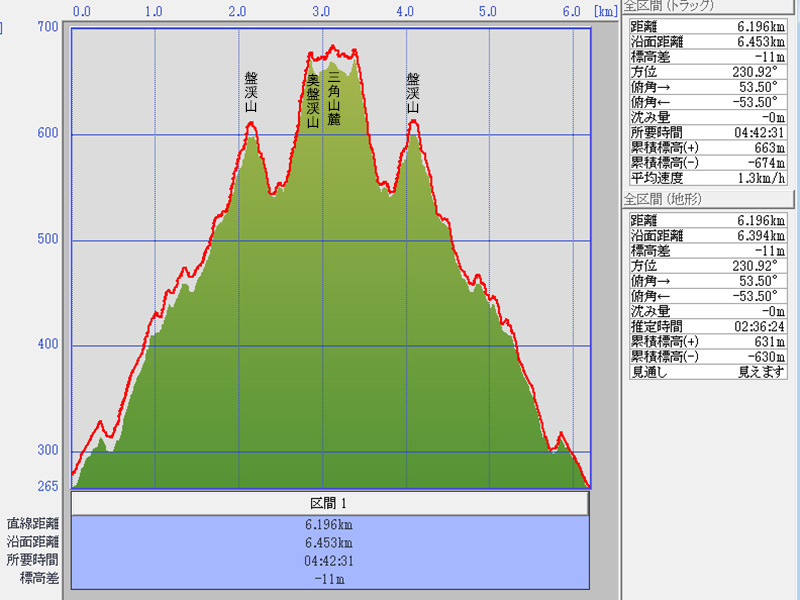This screenshot has height=600, width=800.
Task: Click the 見通し 見えます row
Action: pyautogui.click(x=710, y=371)
